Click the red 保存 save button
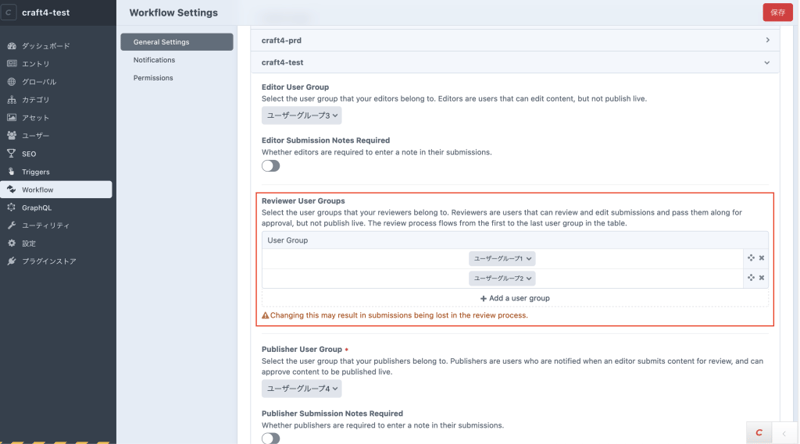The height and width of the screenshot is (444, 800). coord(777,12)
